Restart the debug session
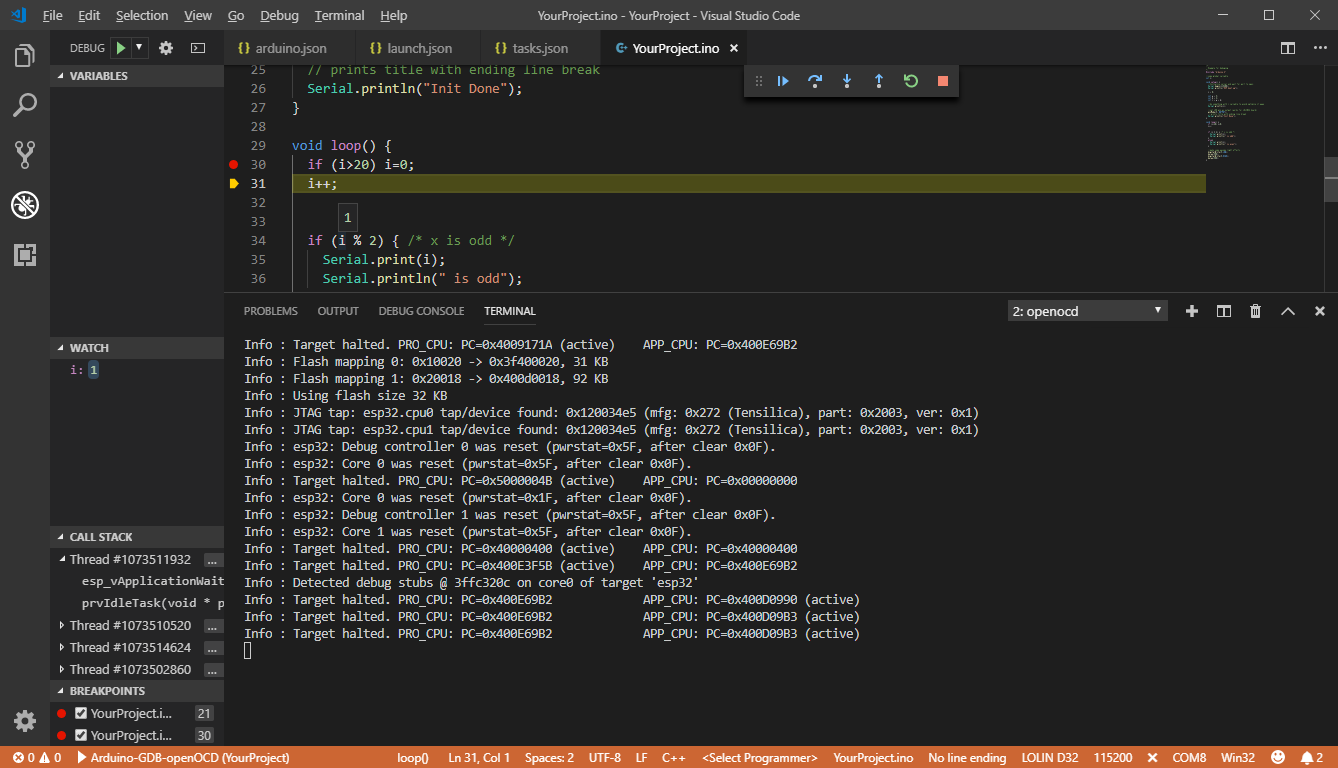The image size is (1338, 768). (x=911, y=81)
